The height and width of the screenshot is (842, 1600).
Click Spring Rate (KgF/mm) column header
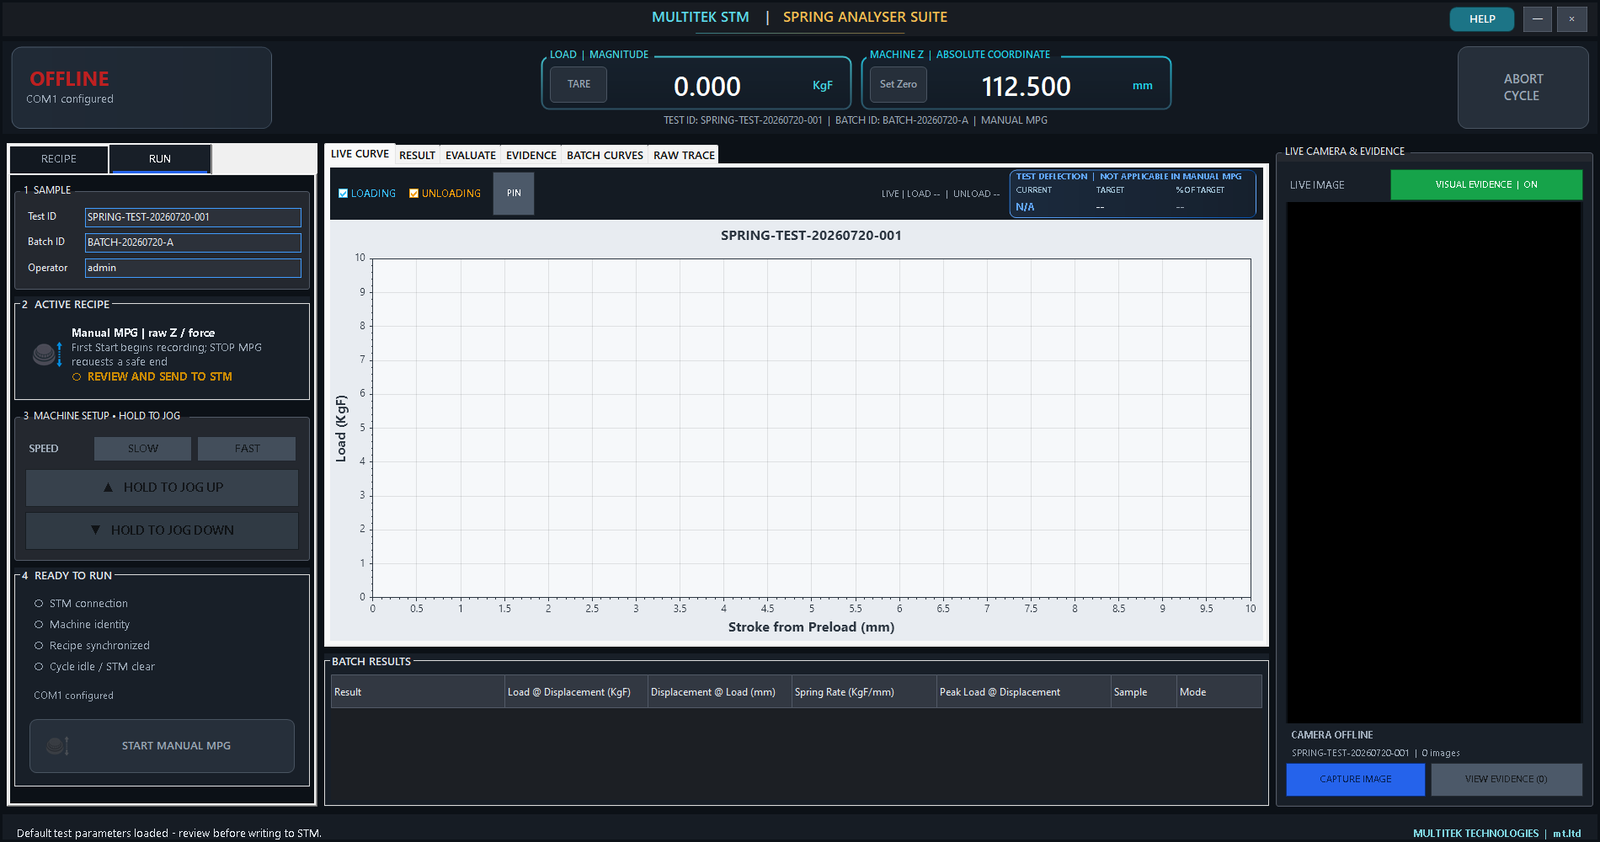(864, 692)
